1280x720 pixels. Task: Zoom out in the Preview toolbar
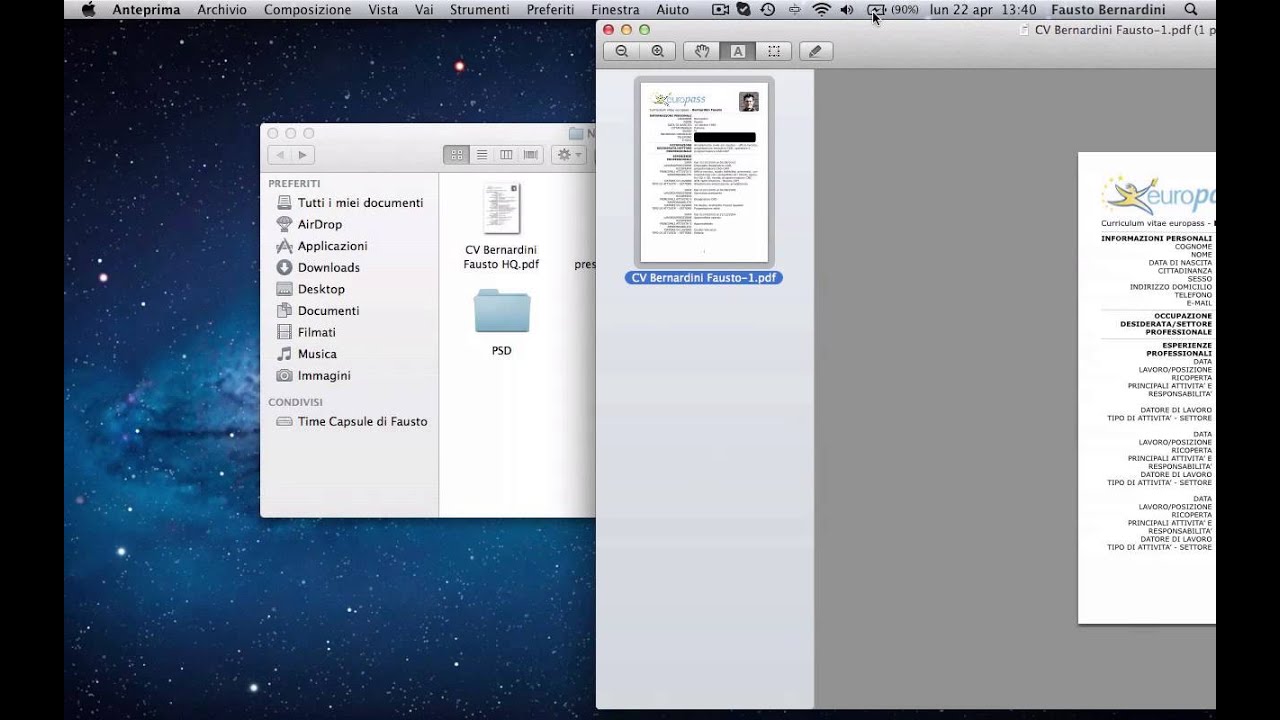(x=622, y=51)
